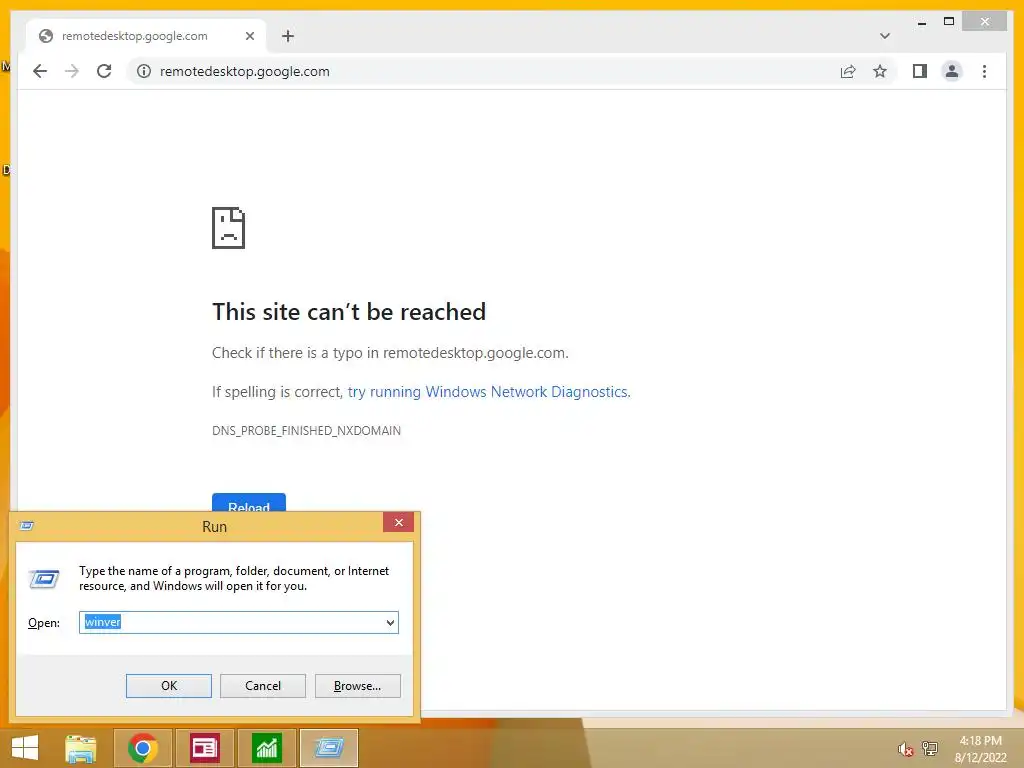Image resolution: width=1024 pixels, height=768 pixels.
Task: Click OK in the Run dialog
Action: pyautogui.click(x=168, y=686)
